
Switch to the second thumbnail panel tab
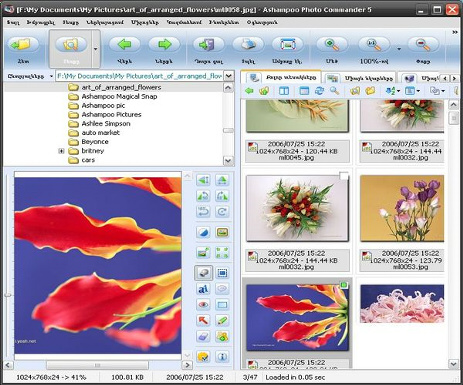pos(360,78)
